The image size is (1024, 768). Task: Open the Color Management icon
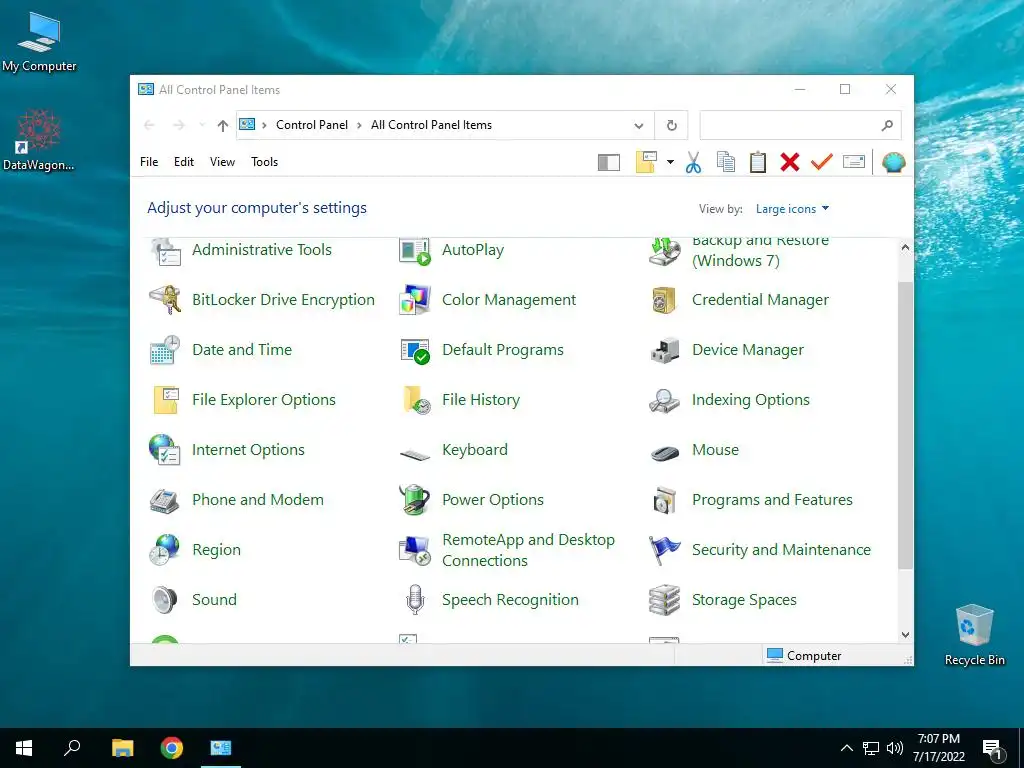415,300
